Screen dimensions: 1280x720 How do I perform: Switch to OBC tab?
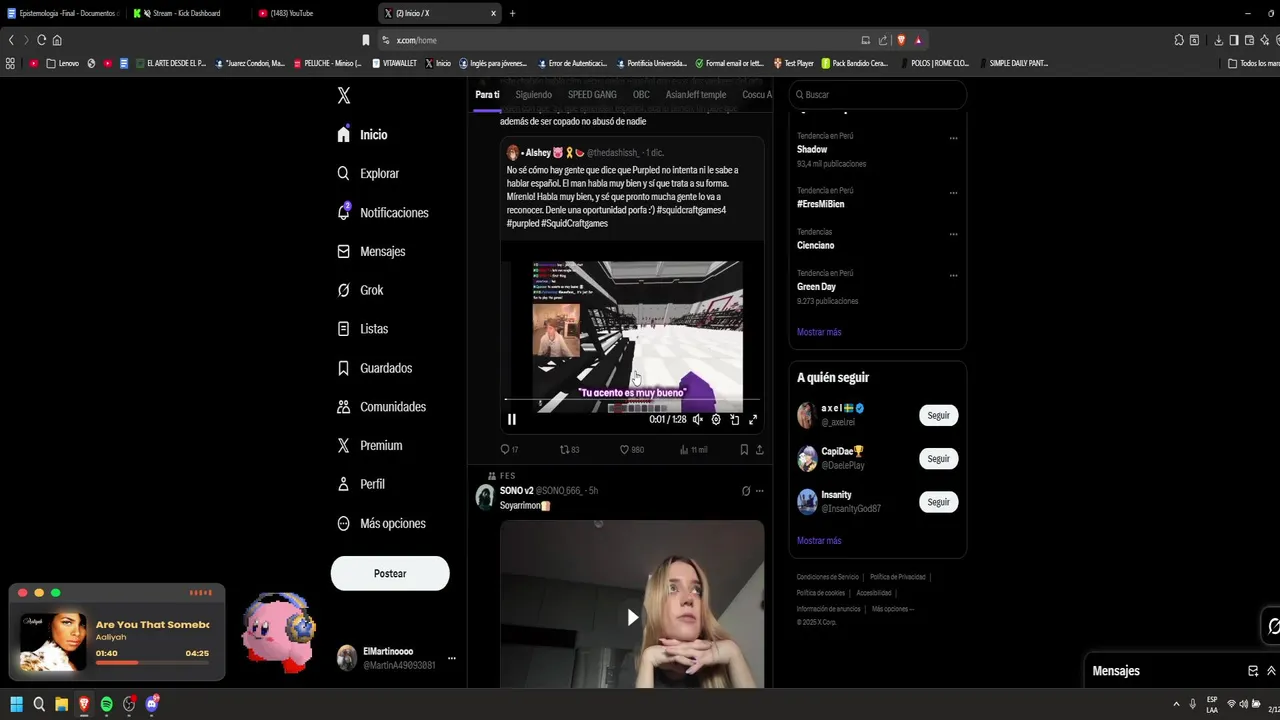[641, 95]
